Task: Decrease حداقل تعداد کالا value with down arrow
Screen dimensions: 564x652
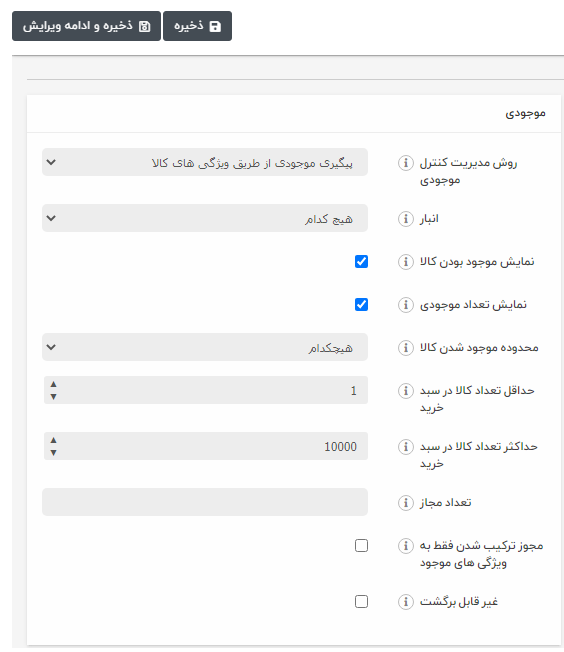Action: pyautogui.click(x=53, y=397)
